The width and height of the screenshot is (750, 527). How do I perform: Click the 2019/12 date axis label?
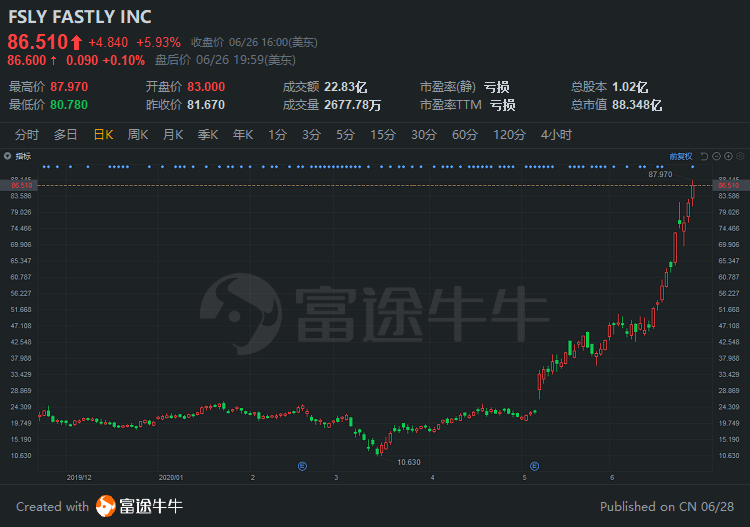[79, 477]
